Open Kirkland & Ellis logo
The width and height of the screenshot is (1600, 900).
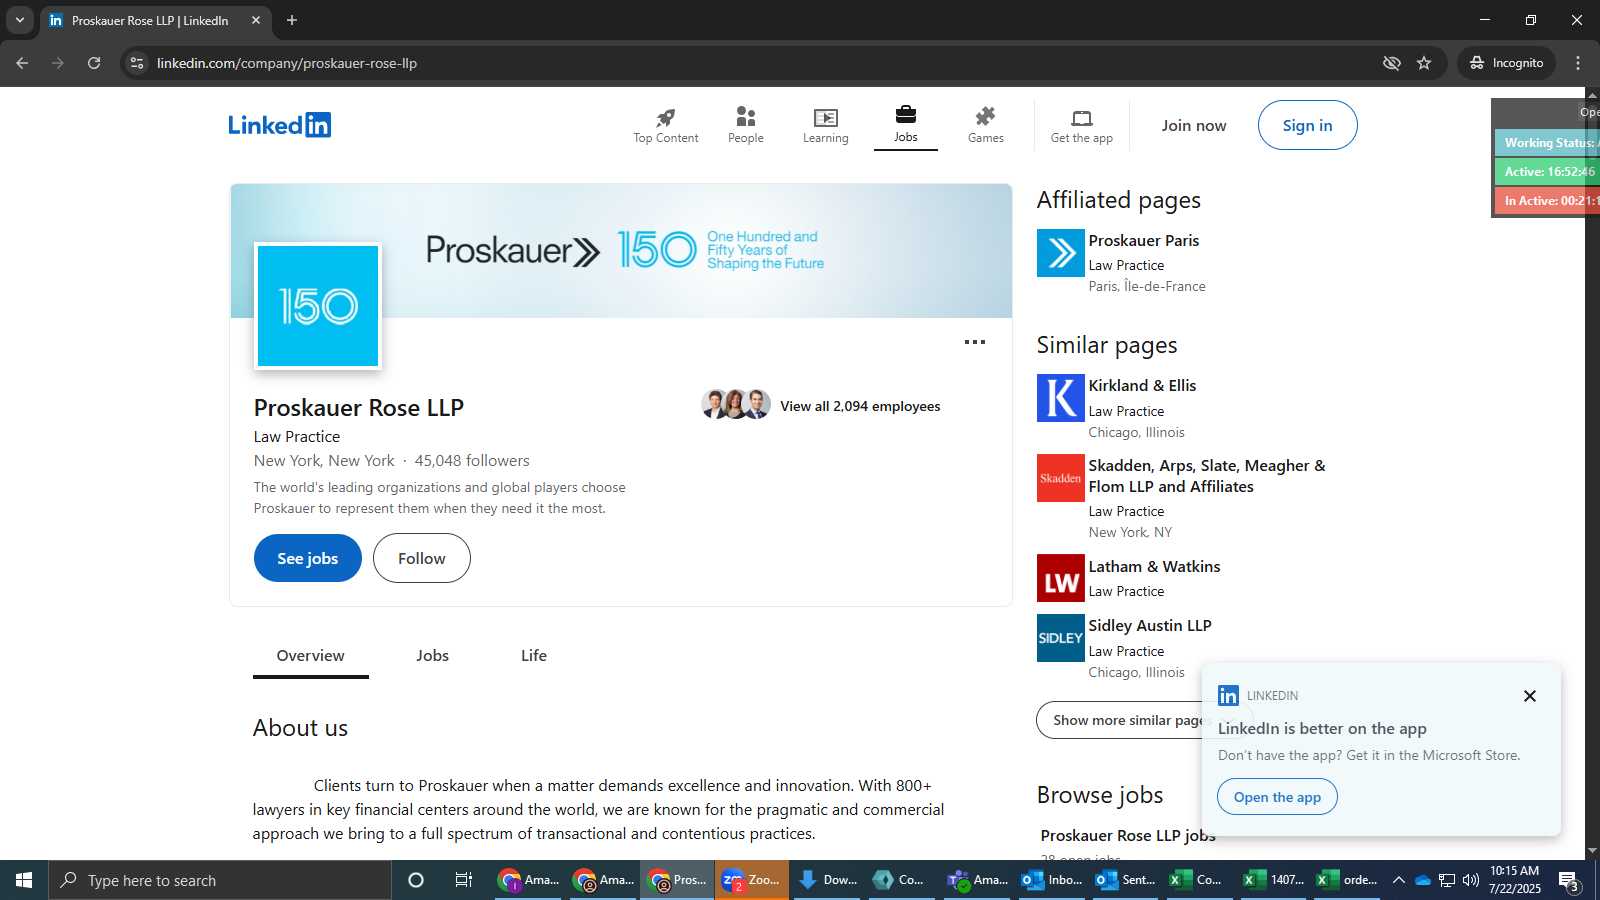1060,398
